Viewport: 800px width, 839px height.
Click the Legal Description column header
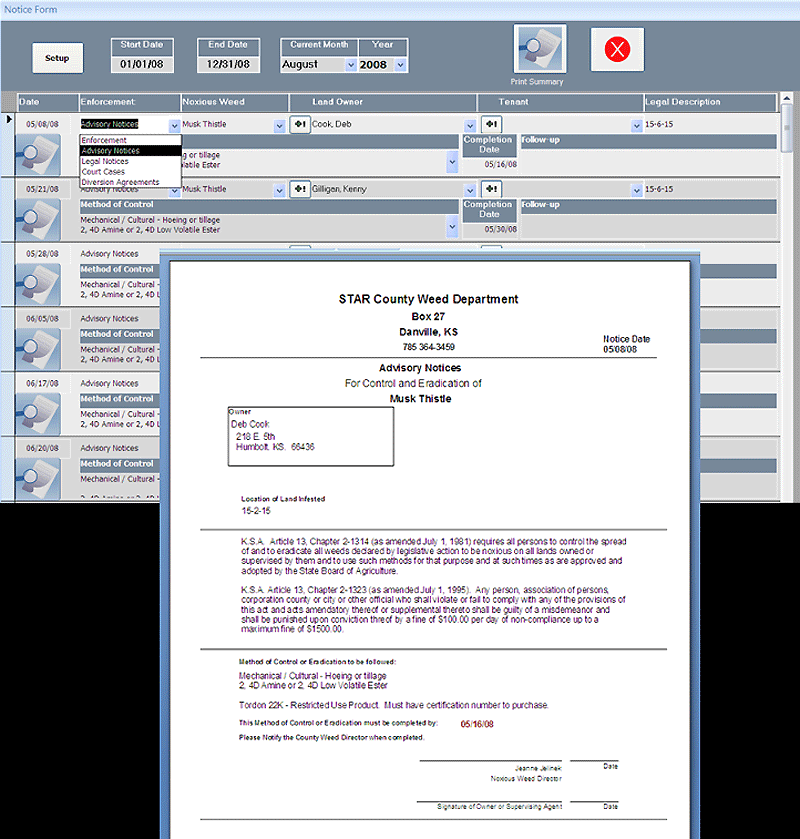point(710,102)
